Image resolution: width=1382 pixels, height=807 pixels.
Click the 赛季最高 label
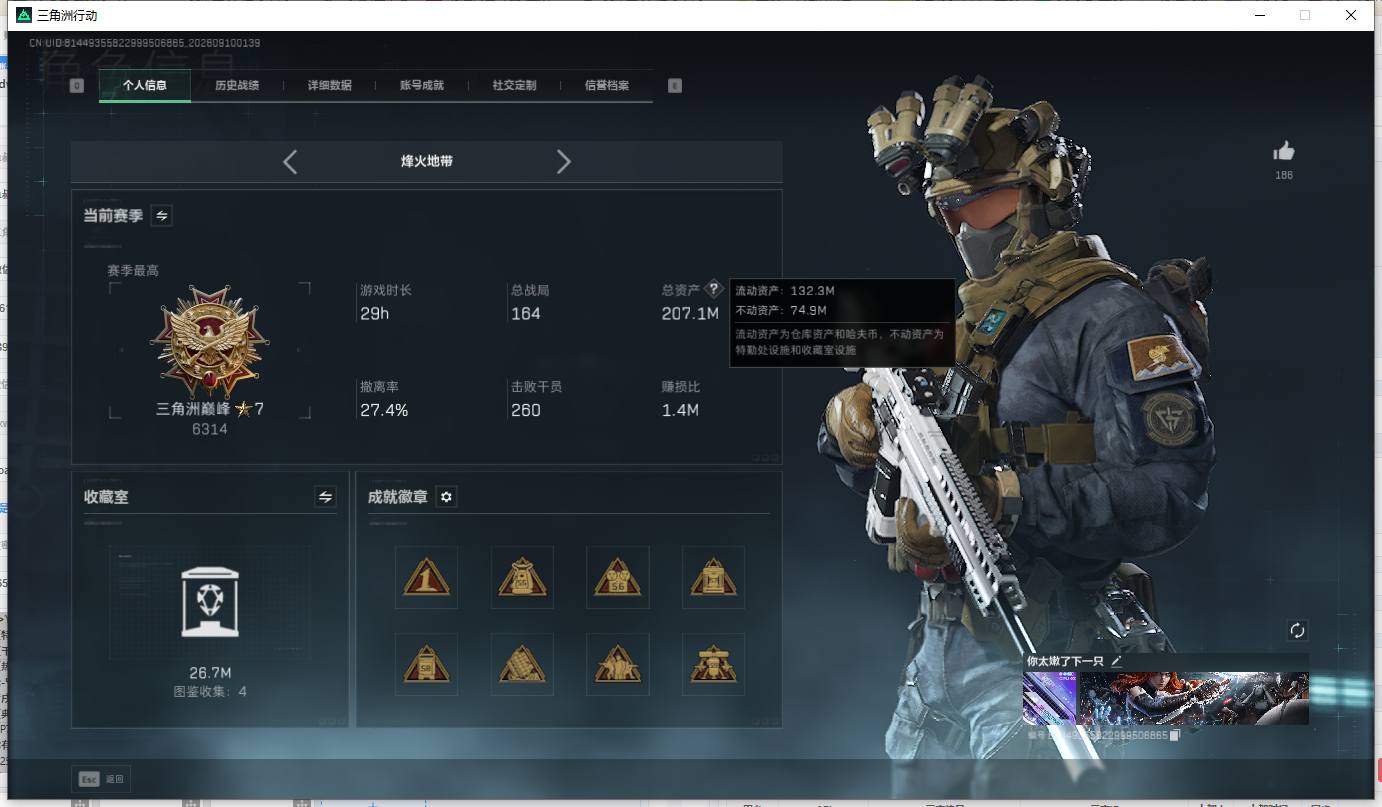coord(133,270)
